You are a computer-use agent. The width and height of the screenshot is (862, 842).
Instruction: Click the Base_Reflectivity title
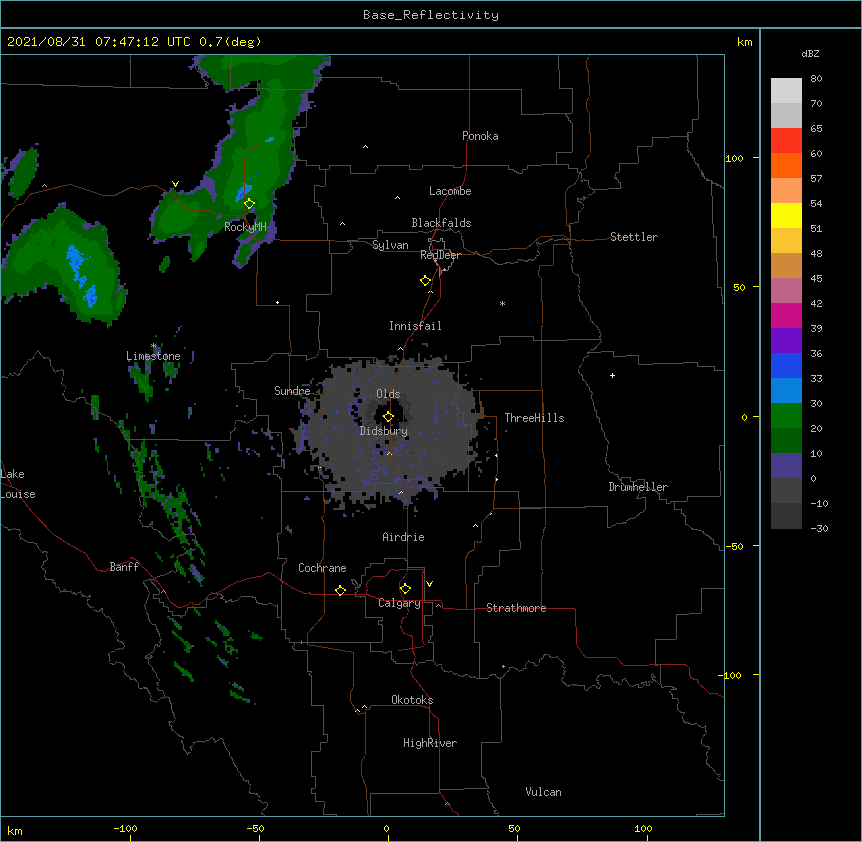[x=431, y=15]
